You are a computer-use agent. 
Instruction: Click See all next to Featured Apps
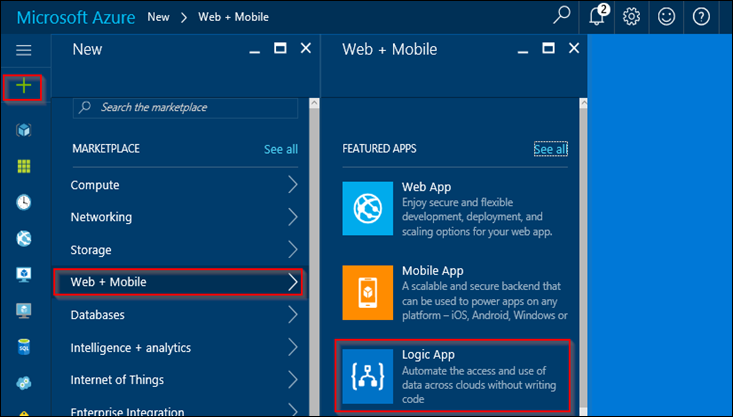pos(550,149)
